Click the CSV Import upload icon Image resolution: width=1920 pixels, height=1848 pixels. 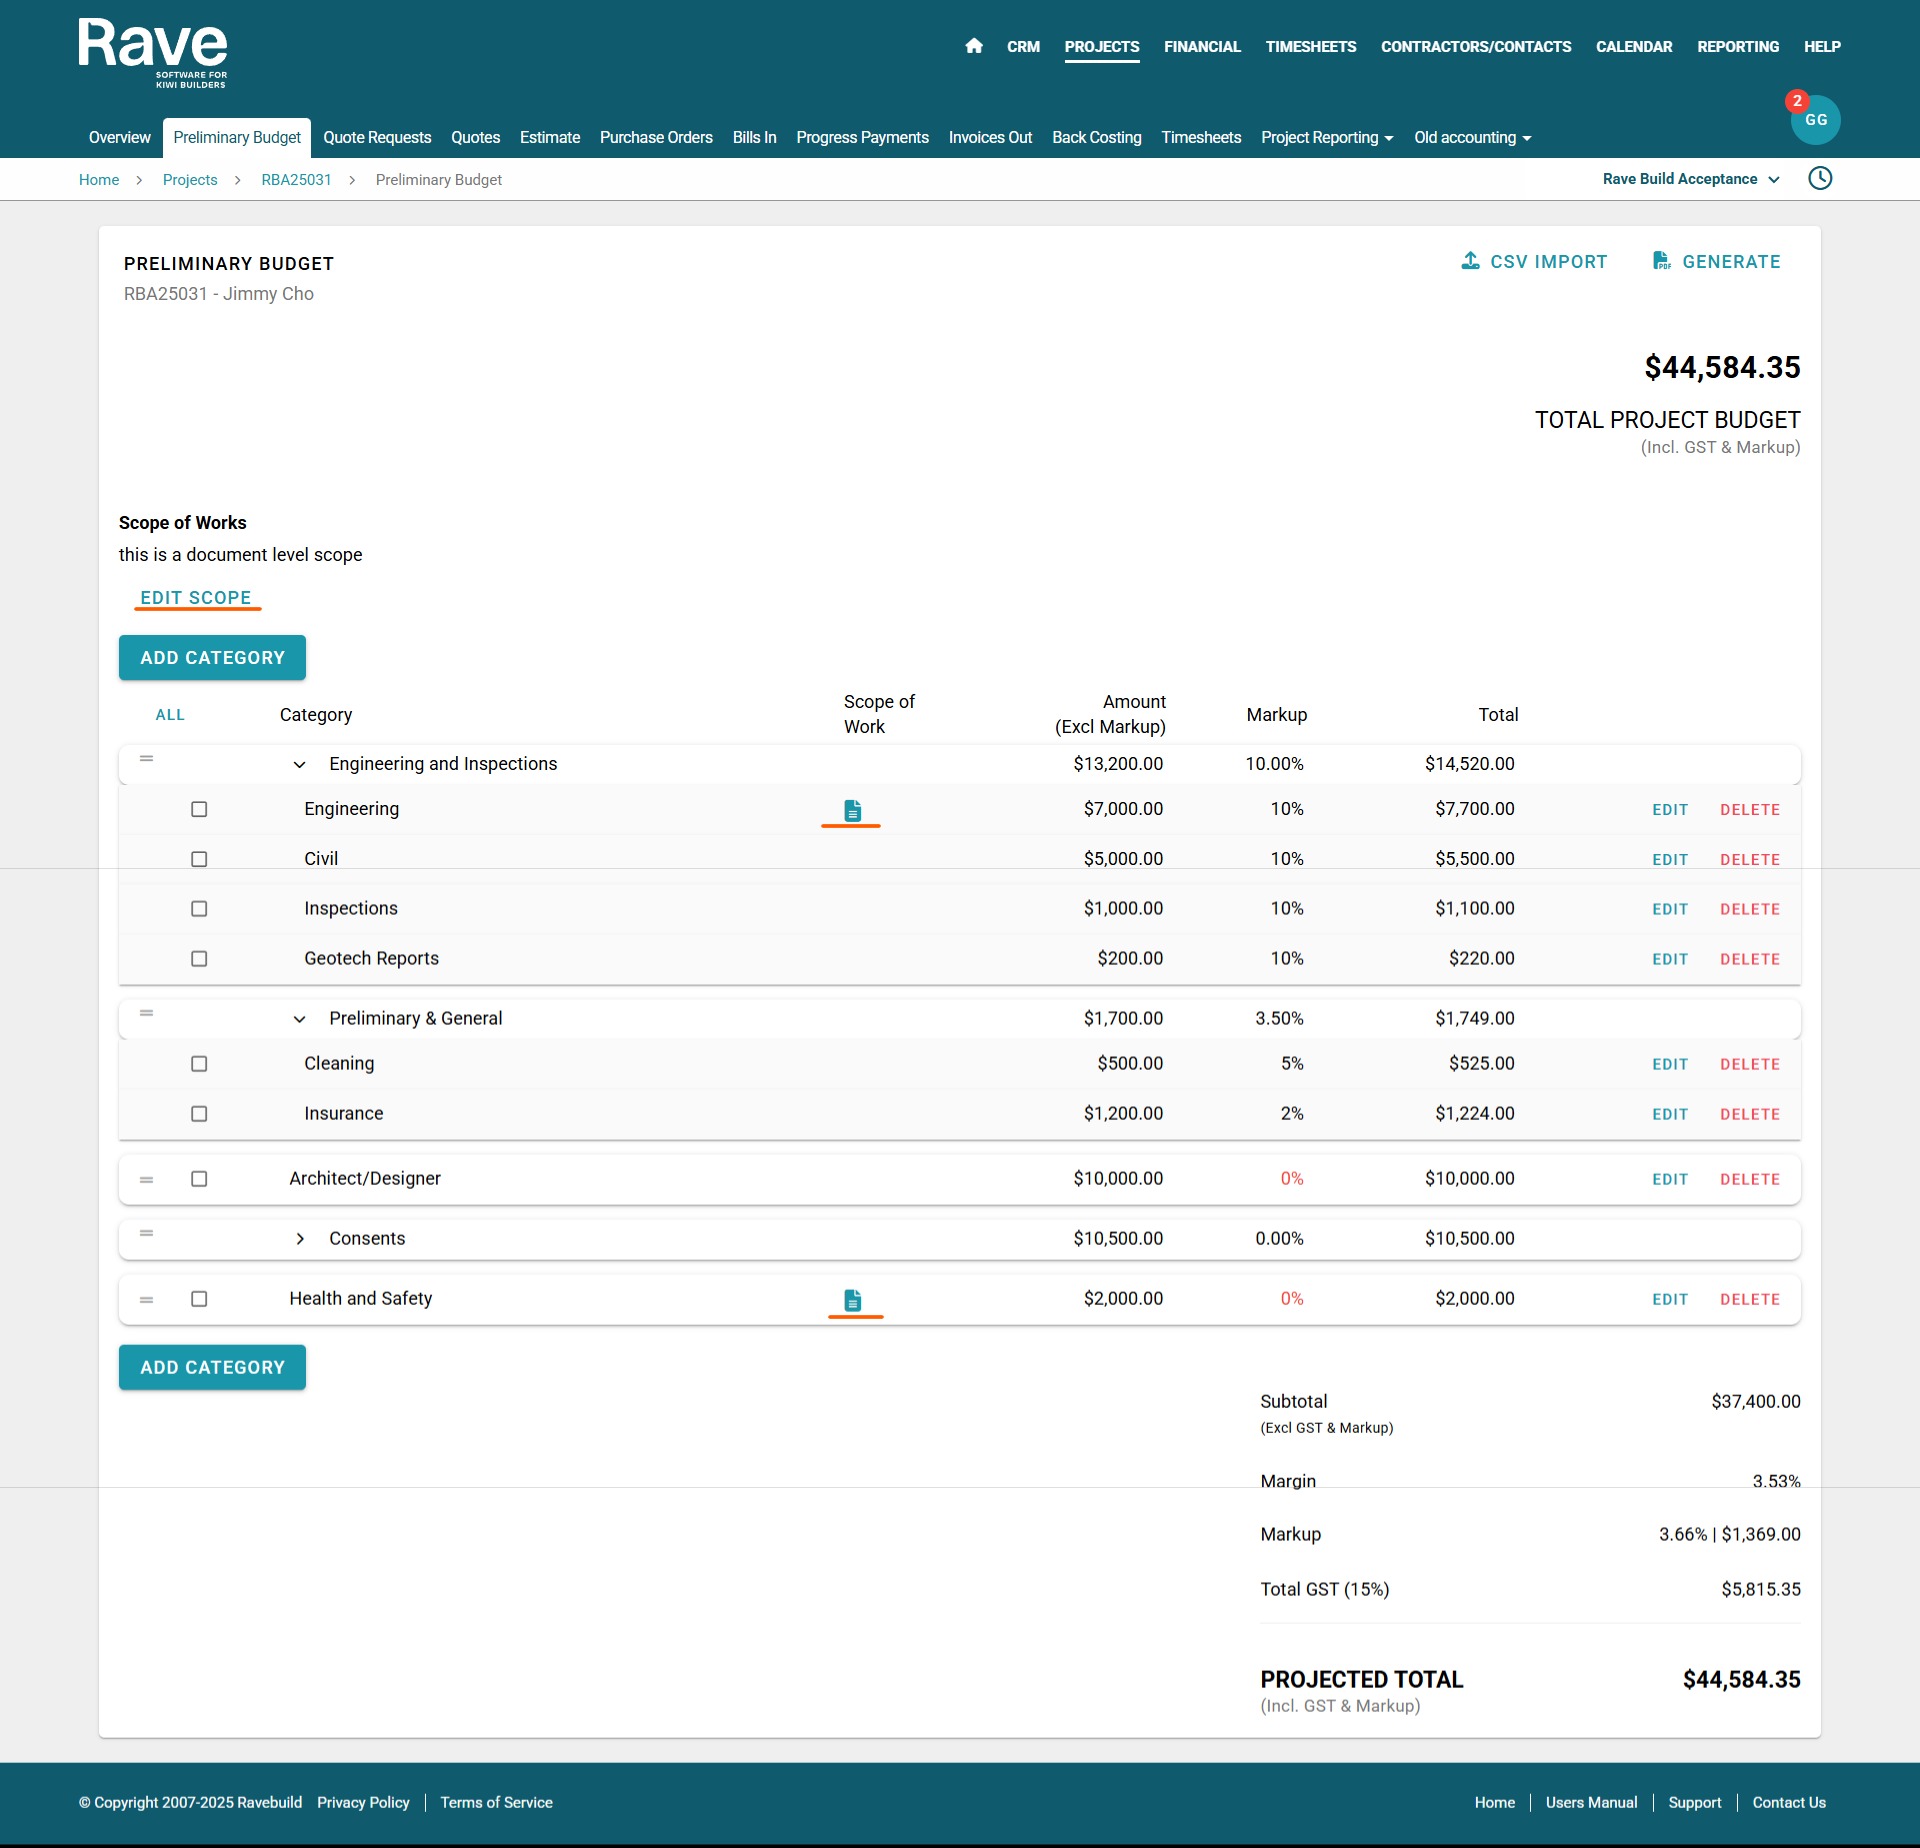[x=1470, y=261]
